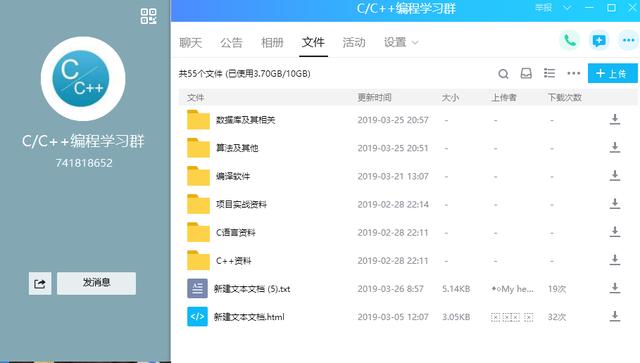Screen dimensions: 640x363
Task: Click the 32次 download count
Action: [x=557, y=317]
